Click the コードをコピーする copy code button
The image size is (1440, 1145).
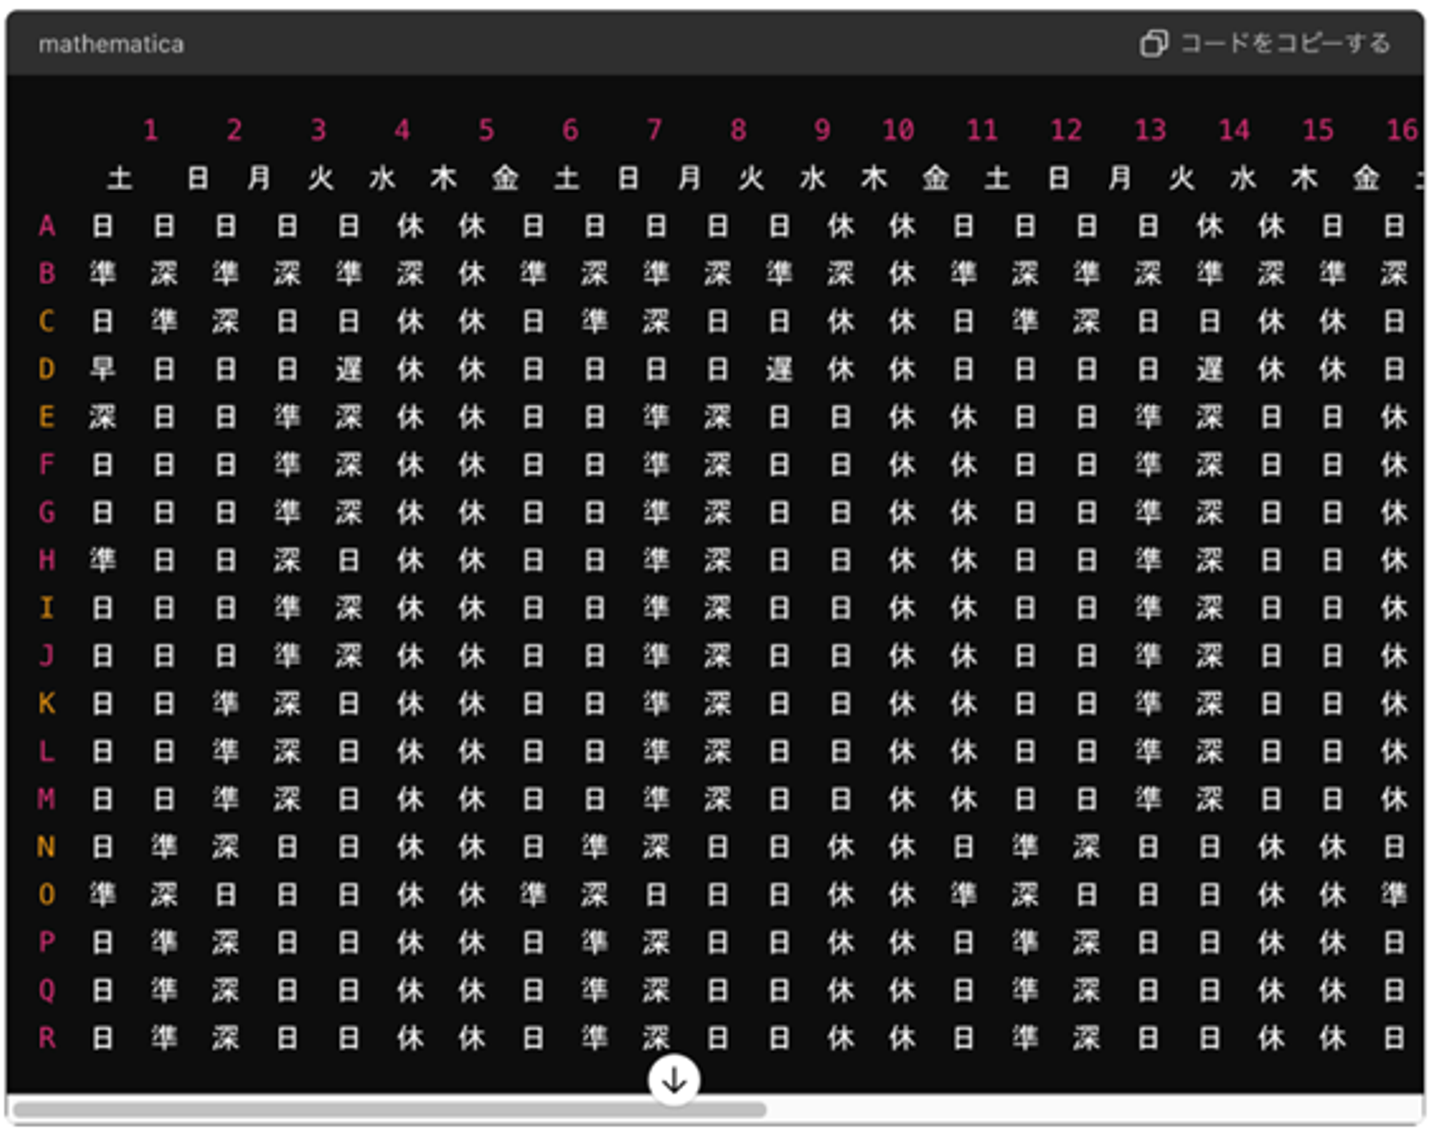(1265, 43)
